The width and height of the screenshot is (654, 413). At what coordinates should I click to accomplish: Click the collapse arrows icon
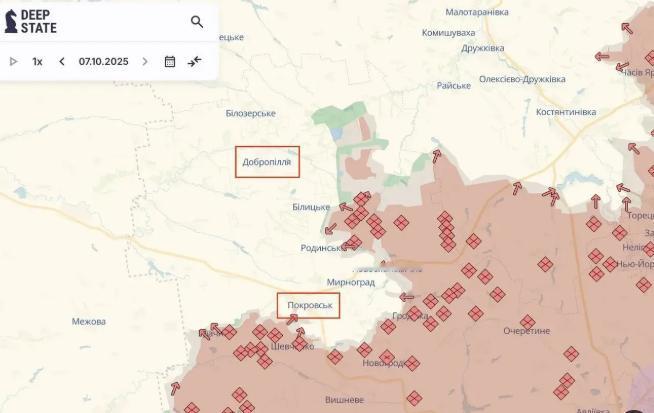[194, 62]
